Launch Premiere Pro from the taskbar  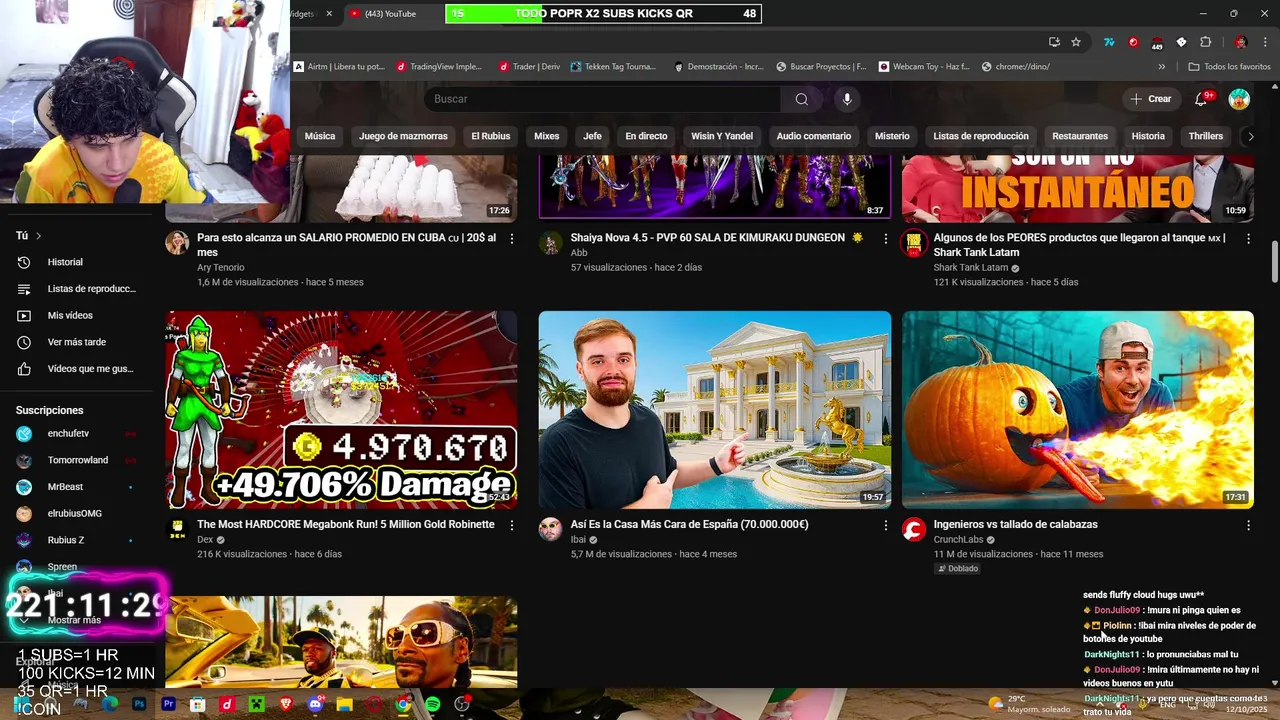(x=168, y=704)
